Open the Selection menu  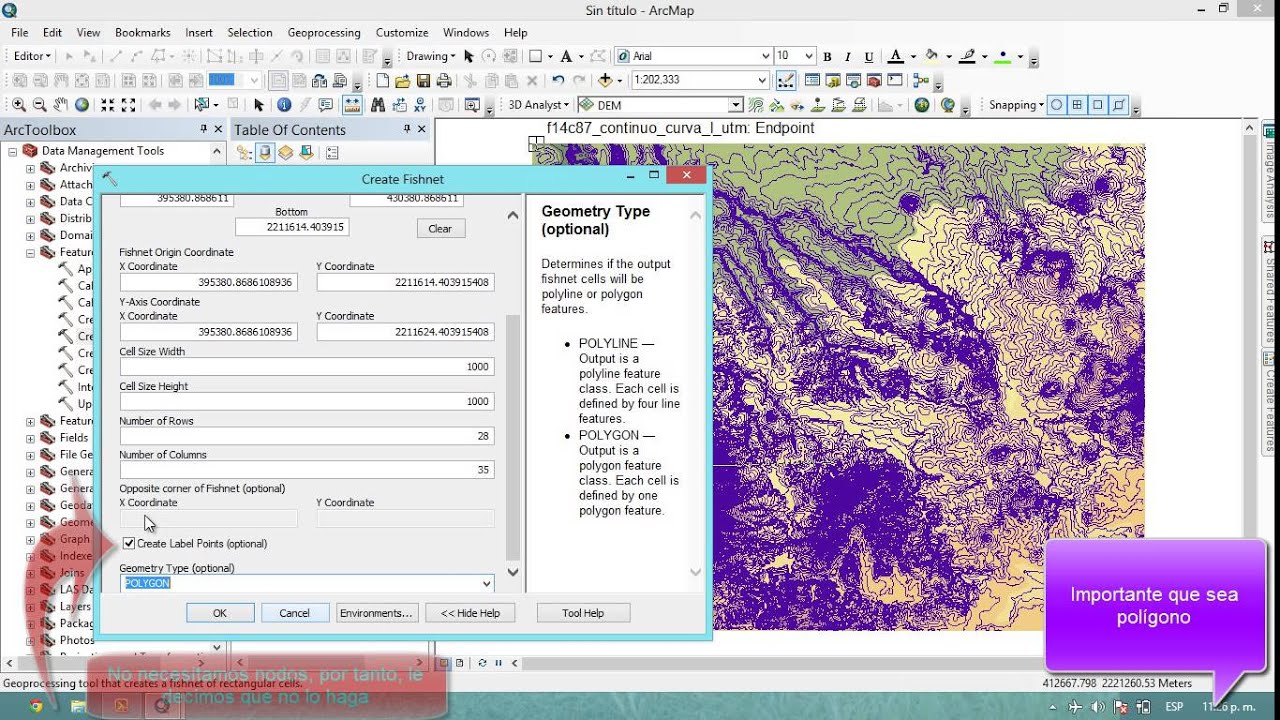tap(249, 33)
